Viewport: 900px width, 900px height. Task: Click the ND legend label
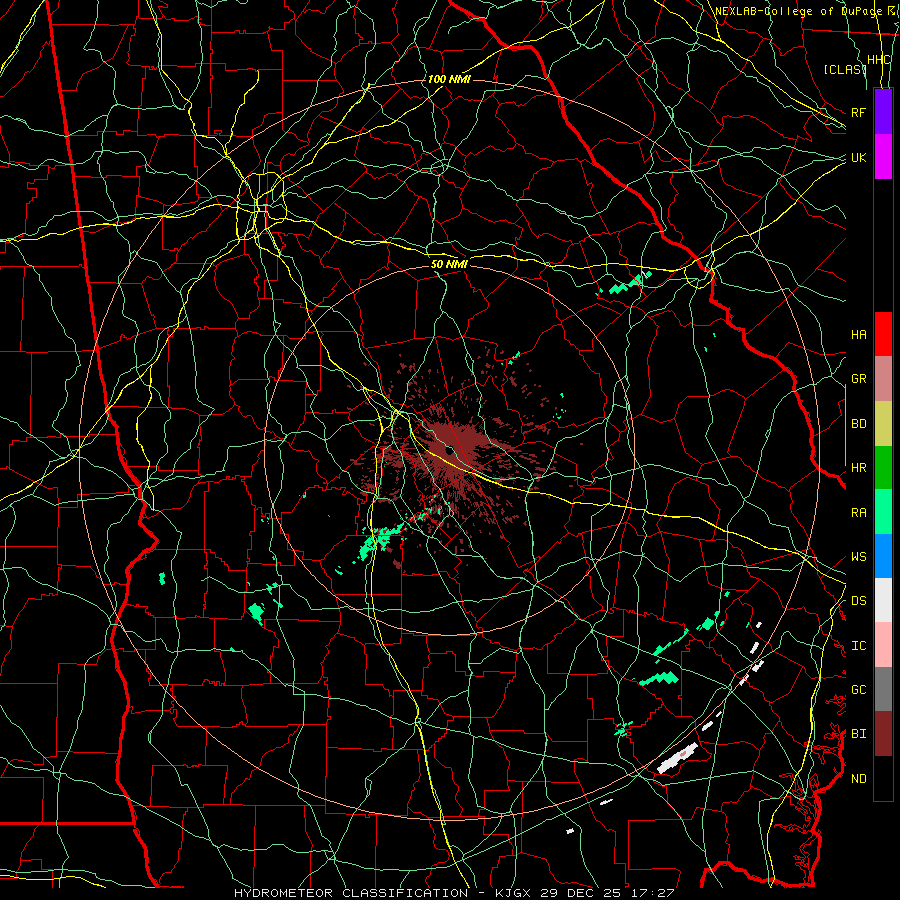[858, 779]
